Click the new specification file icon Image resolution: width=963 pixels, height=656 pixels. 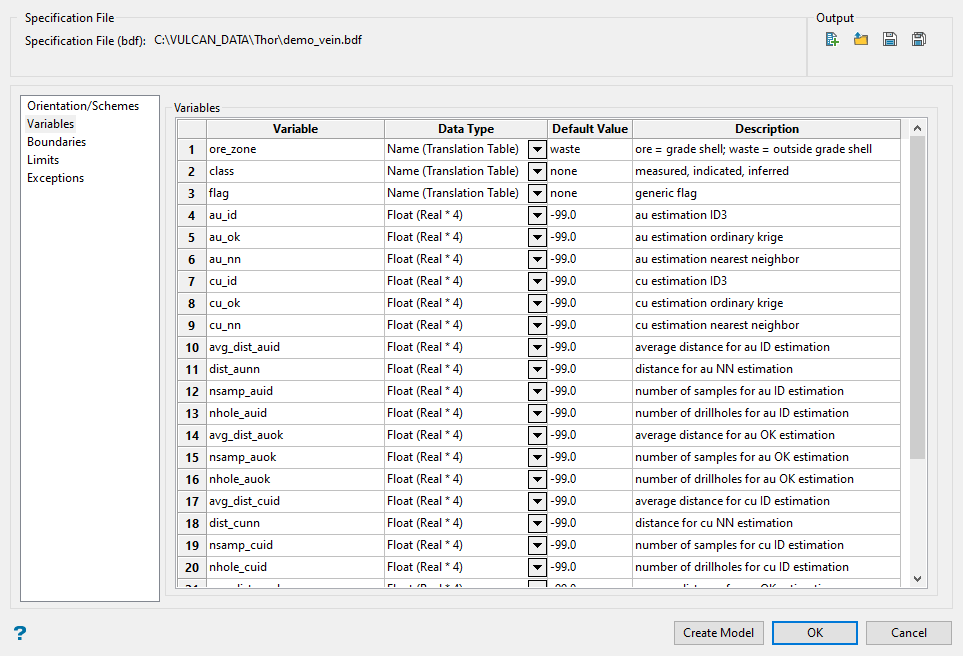(x=832, y=39)
